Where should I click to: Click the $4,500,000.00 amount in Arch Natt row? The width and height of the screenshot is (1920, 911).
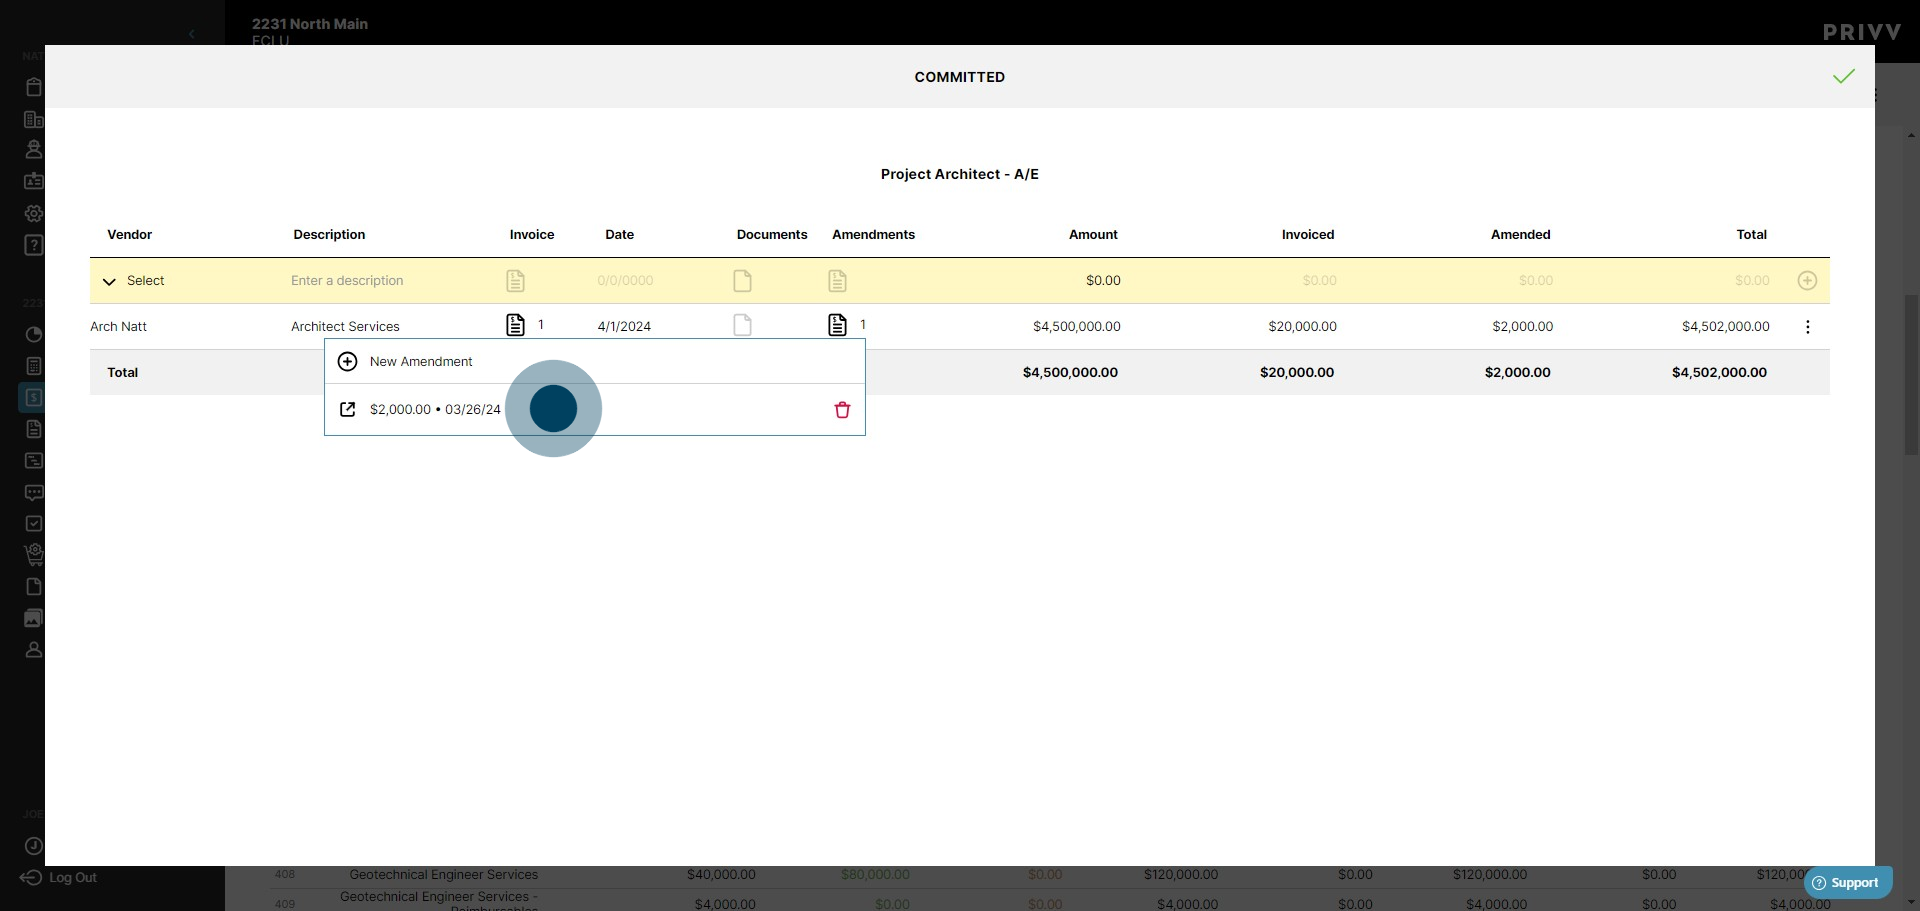click(1077, 327)
